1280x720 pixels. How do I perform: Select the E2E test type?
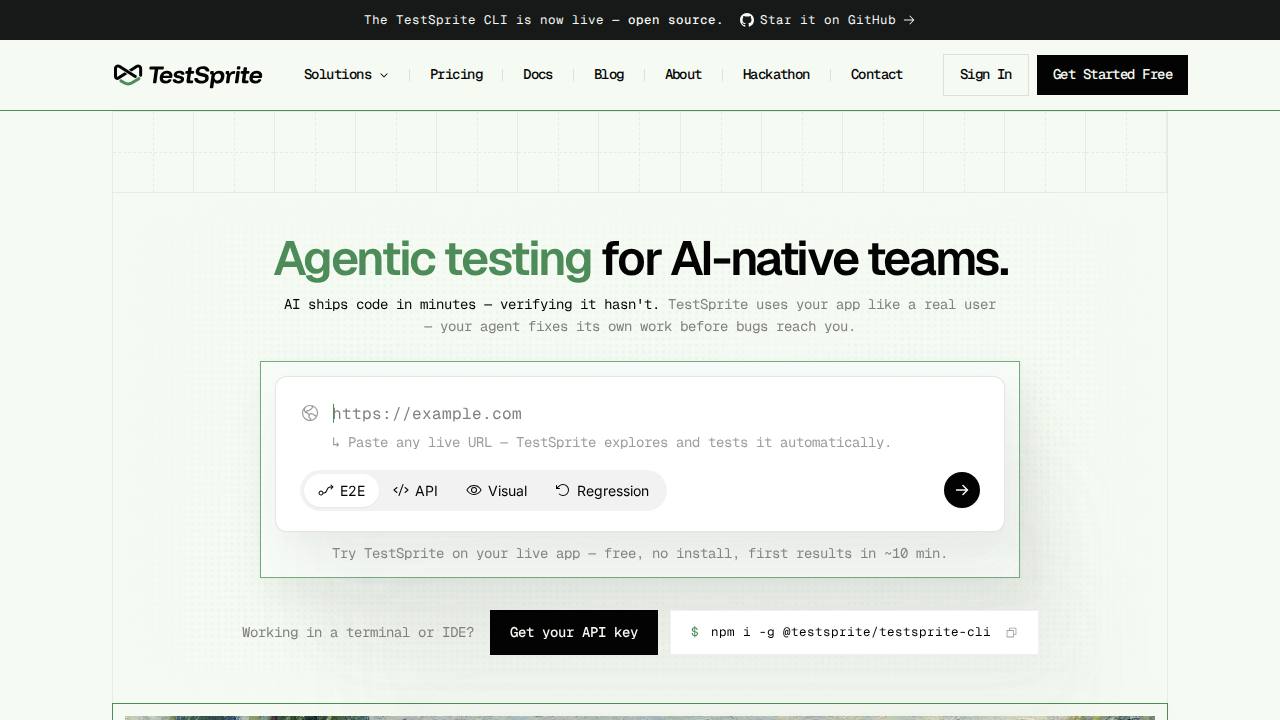coord(342,491)
